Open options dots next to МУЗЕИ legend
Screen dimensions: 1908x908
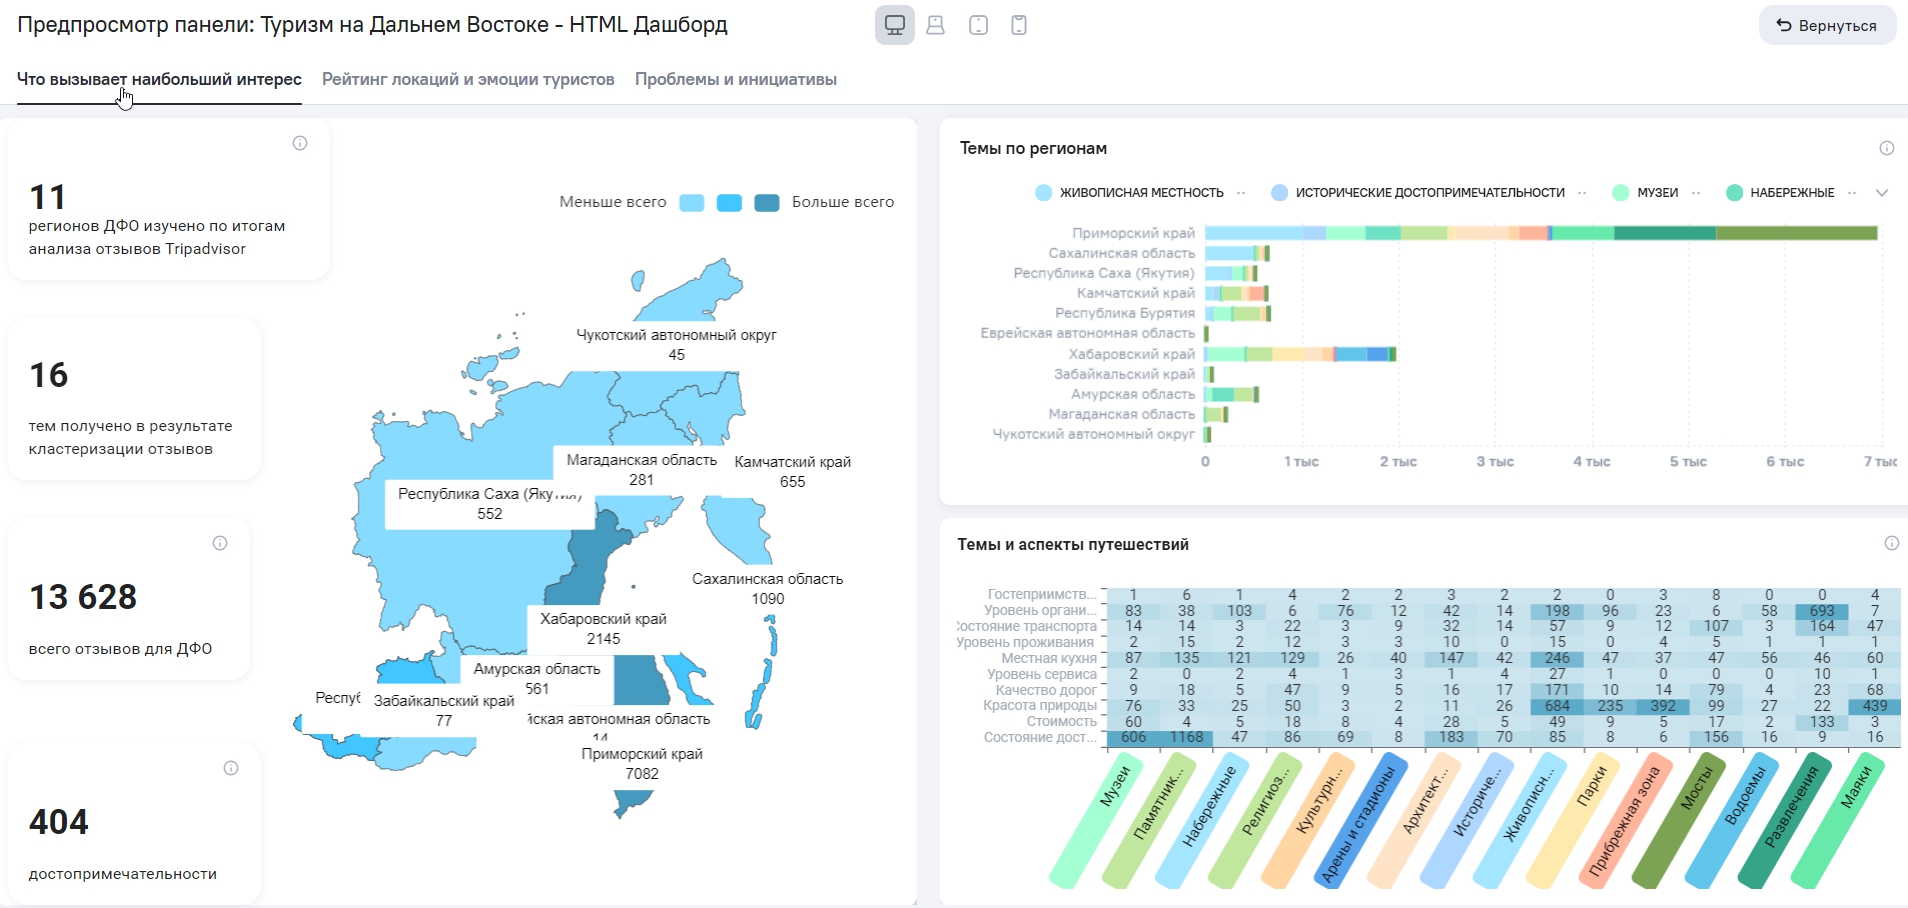pyautogui.click(x=1696, y=193)
